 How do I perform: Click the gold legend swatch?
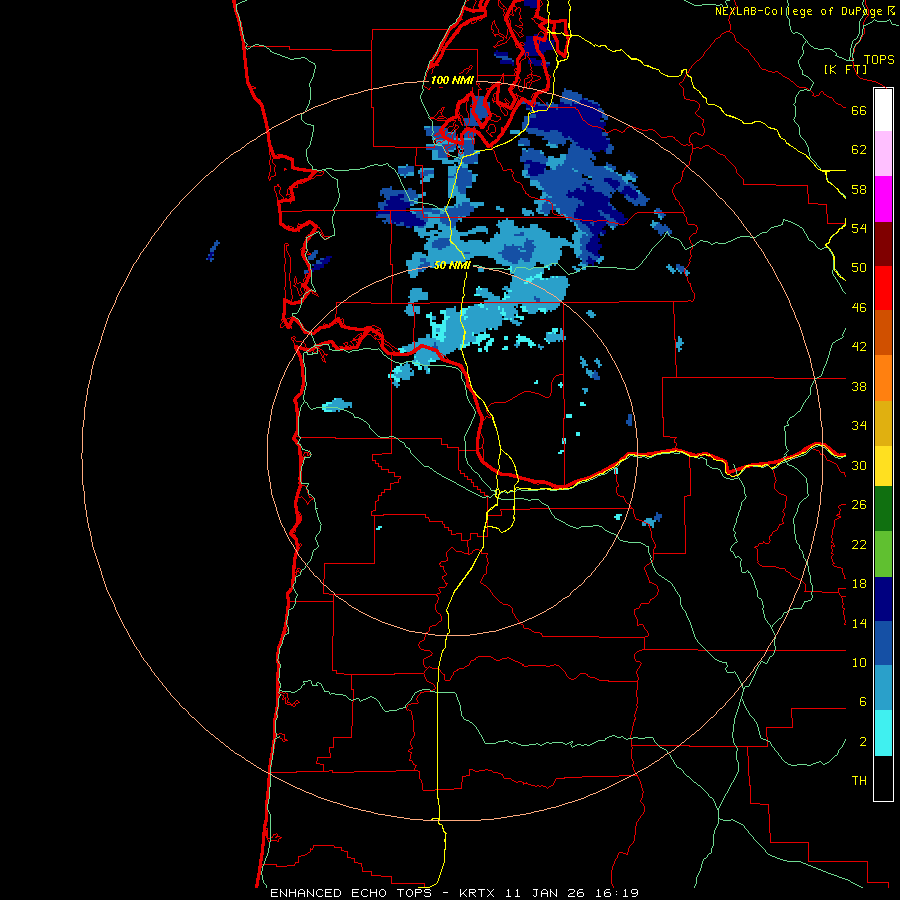pos(883,423)
